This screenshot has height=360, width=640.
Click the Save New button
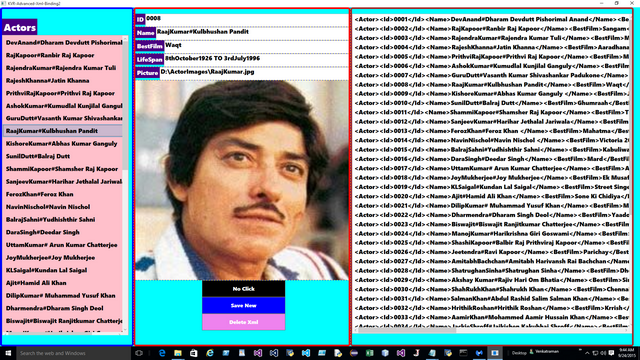point(244,305)
